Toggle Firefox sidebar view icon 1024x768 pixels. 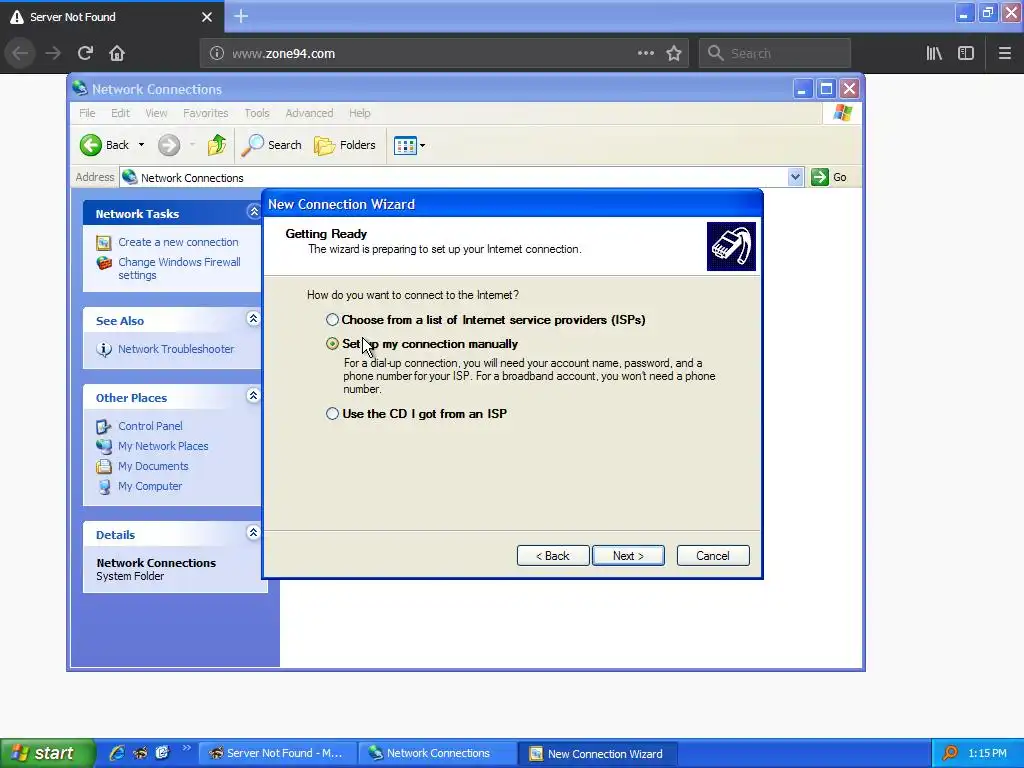[966, 54]
